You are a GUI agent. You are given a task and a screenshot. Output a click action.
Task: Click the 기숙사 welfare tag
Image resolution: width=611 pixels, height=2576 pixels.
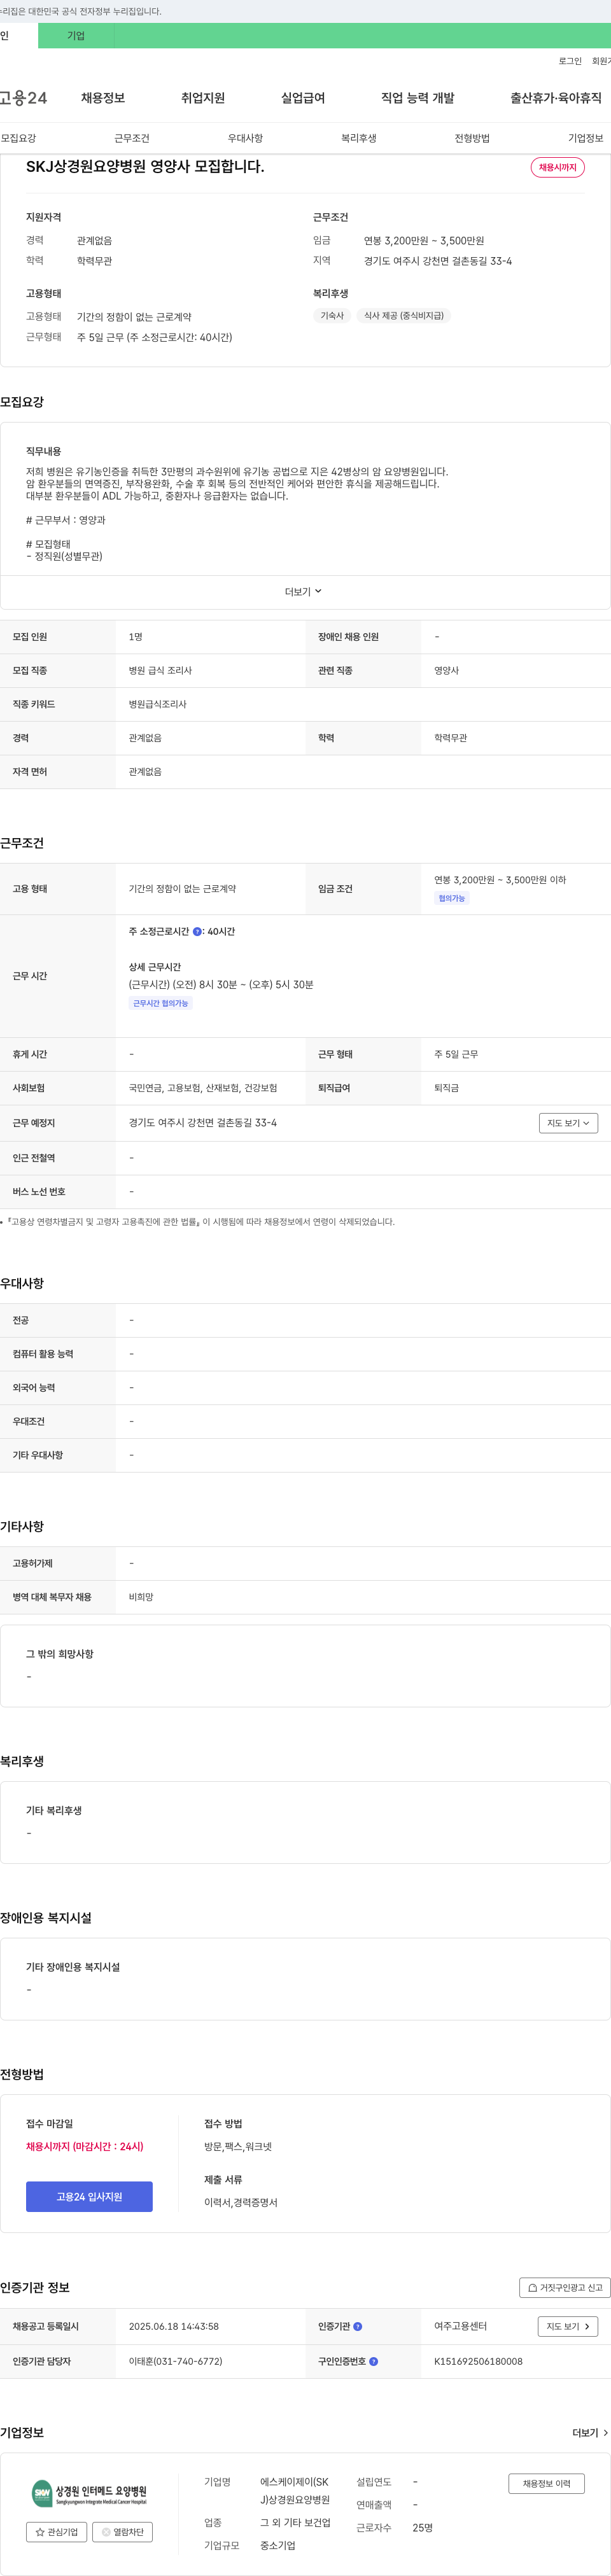tap(332, 315)
